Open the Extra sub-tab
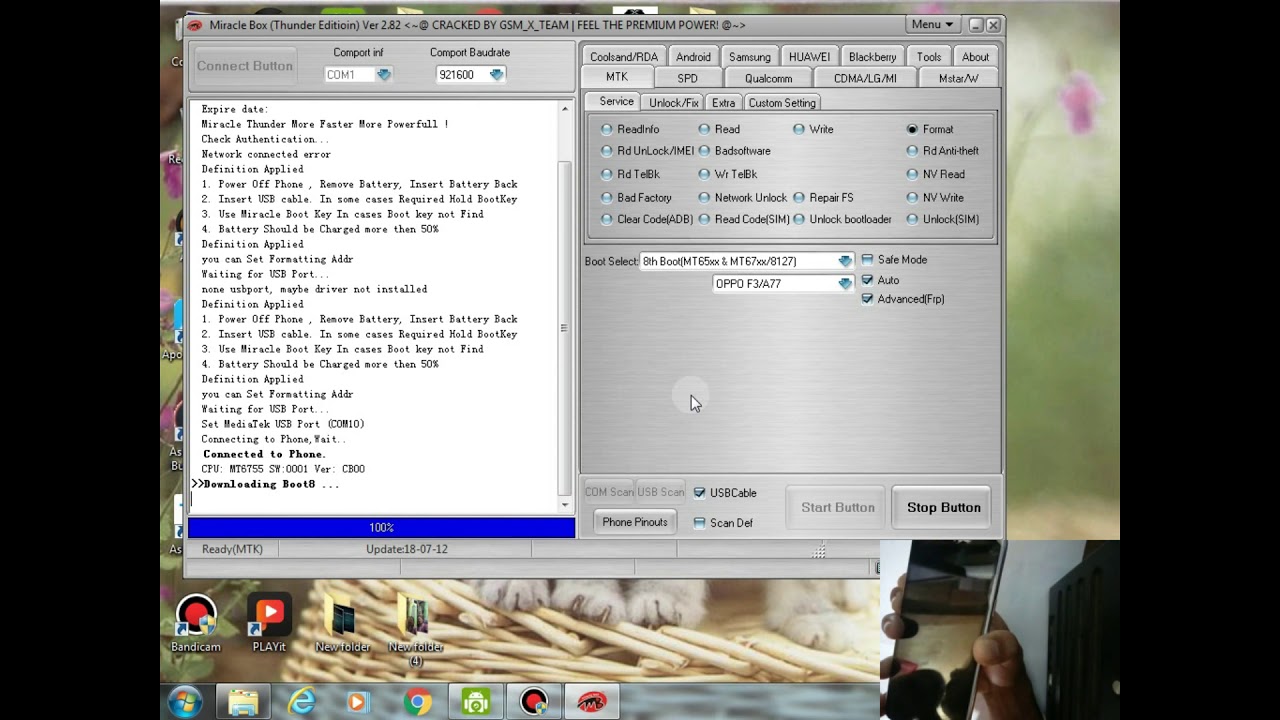The image size is (1280, 720). [x=723, y=103]
